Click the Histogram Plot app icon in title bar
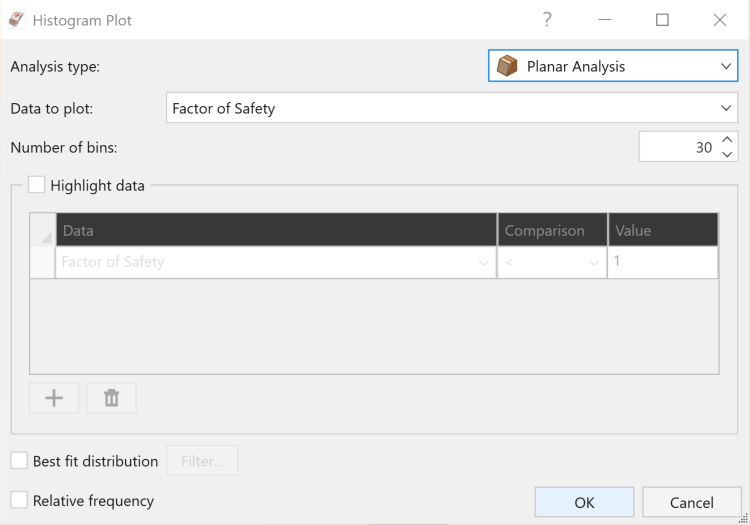This screenshot has width=750, height=525. pos(17,20)
